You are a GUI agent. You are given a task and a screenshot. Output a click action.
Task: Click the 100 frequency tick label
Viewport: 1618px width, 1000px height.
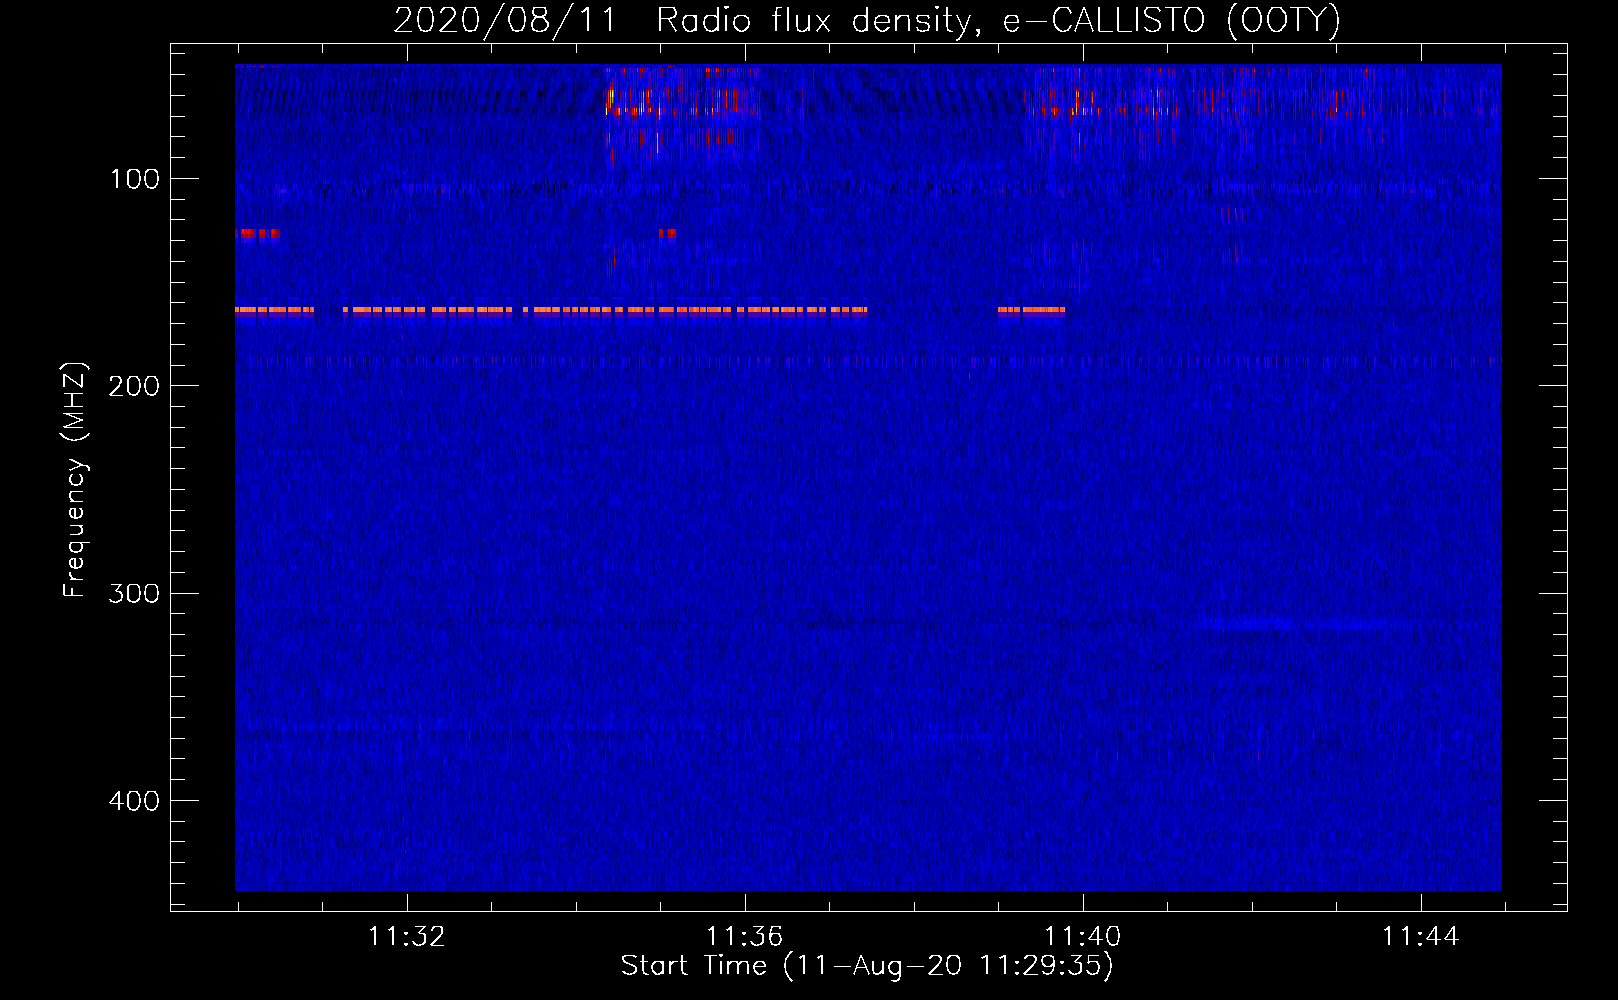pyautogui.click(x=135, y=179)
